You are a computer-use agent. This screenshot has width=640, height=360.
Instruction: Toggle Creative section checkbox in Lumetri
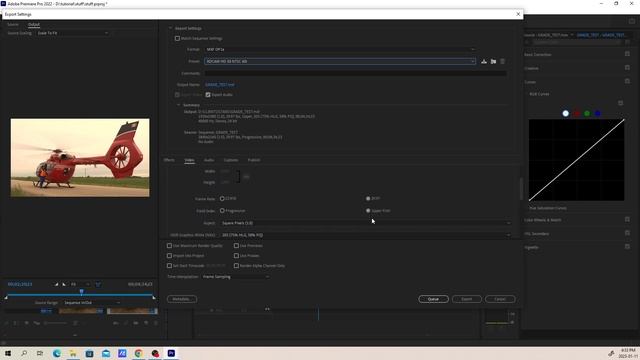tap(627, 68)
